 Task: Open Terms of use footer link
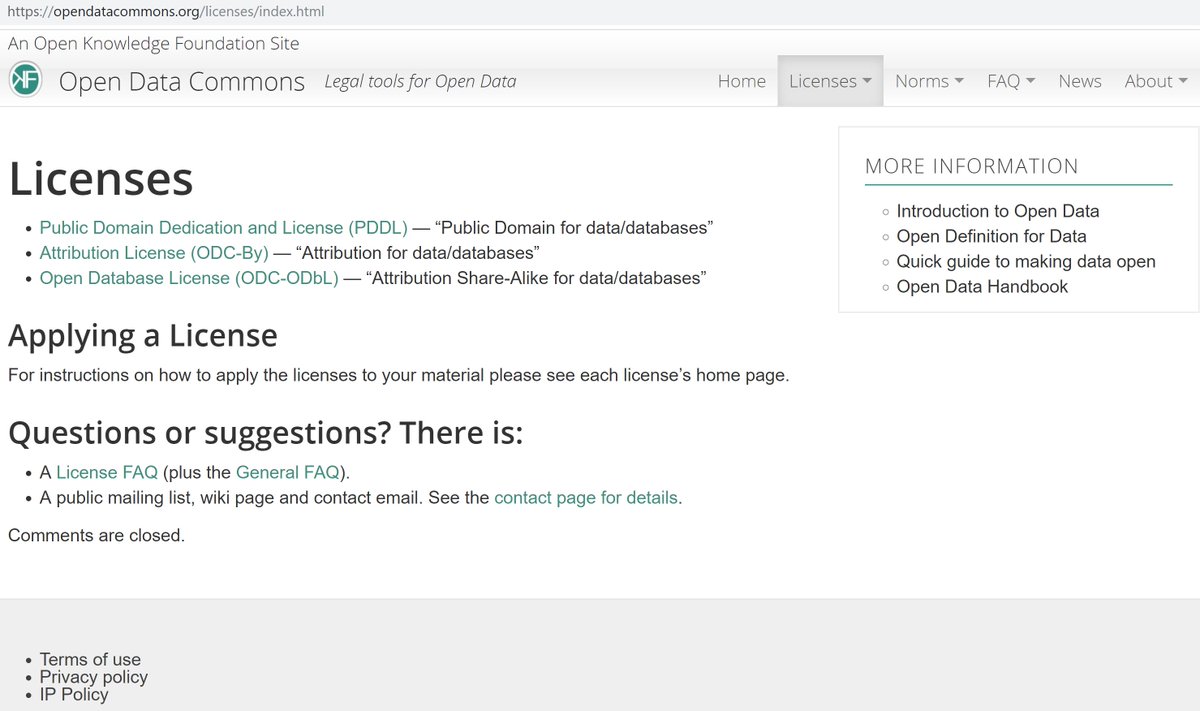click(x=90, y=659)
